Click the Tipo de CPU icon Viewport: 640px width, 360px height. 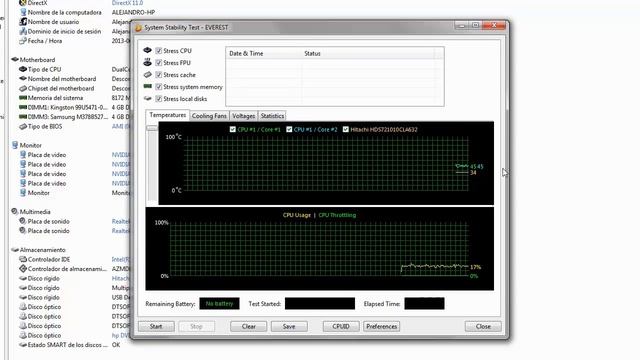click(x=23, y=69)
